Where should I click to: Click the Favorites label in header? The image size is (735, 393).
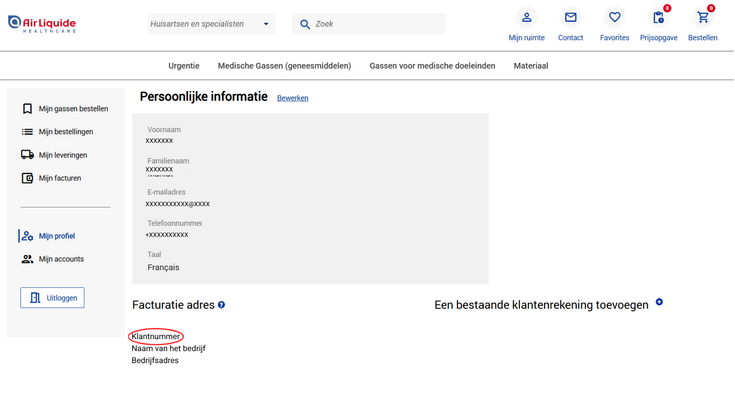(x=615, y=38)
